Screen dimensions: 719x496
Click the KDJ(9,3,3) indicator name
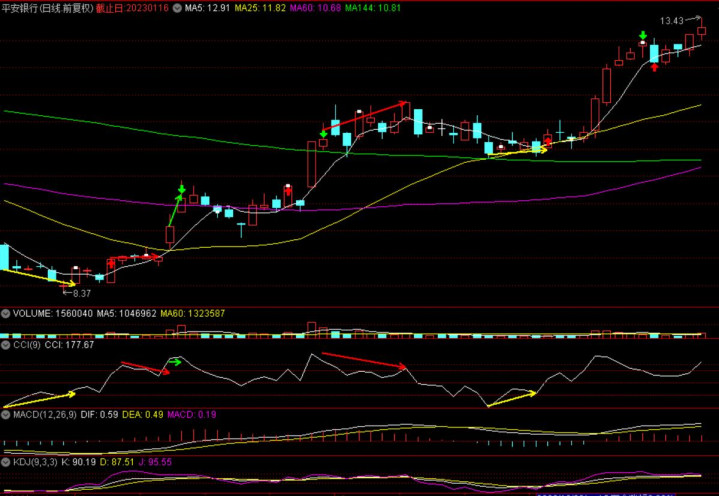(35, 462)
